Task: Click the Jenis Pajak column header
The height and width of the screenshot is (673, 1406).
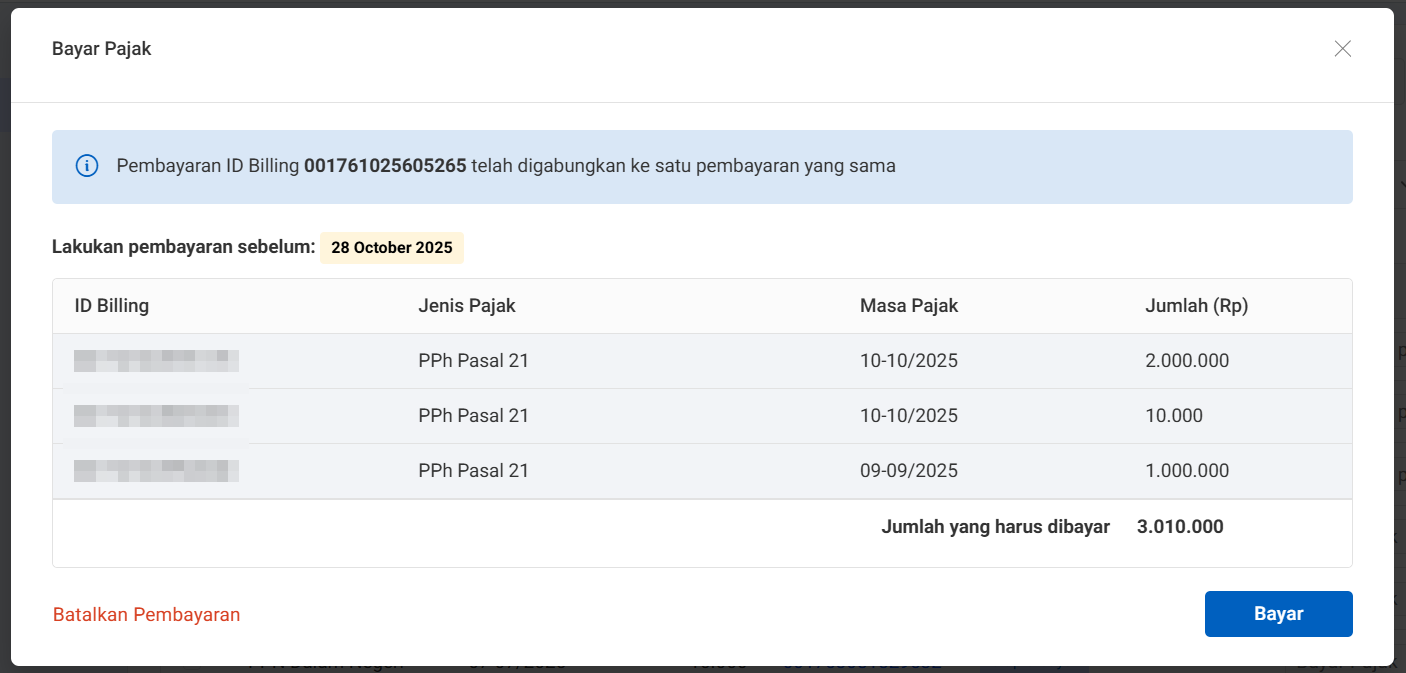Action: (x=467, y=306)
